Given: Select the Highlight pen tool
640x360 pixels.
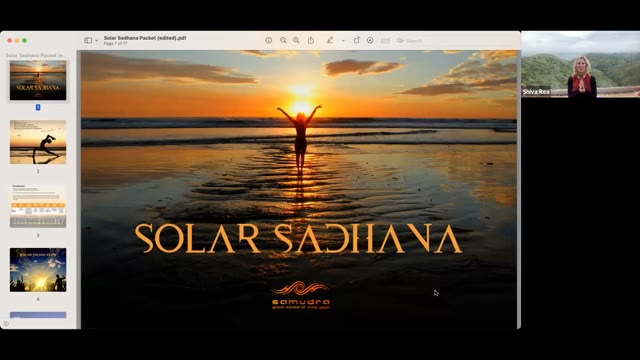Looking at the screenshot, I should tap(330, 40).
